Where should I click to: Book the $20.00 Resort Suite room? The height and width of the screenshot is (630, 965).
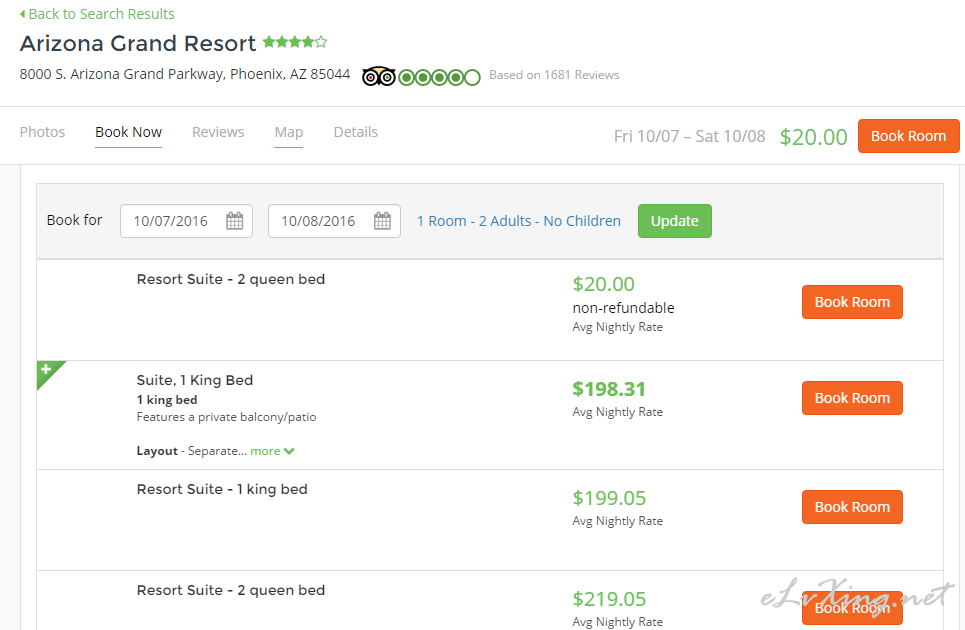(x=852, y=302)
